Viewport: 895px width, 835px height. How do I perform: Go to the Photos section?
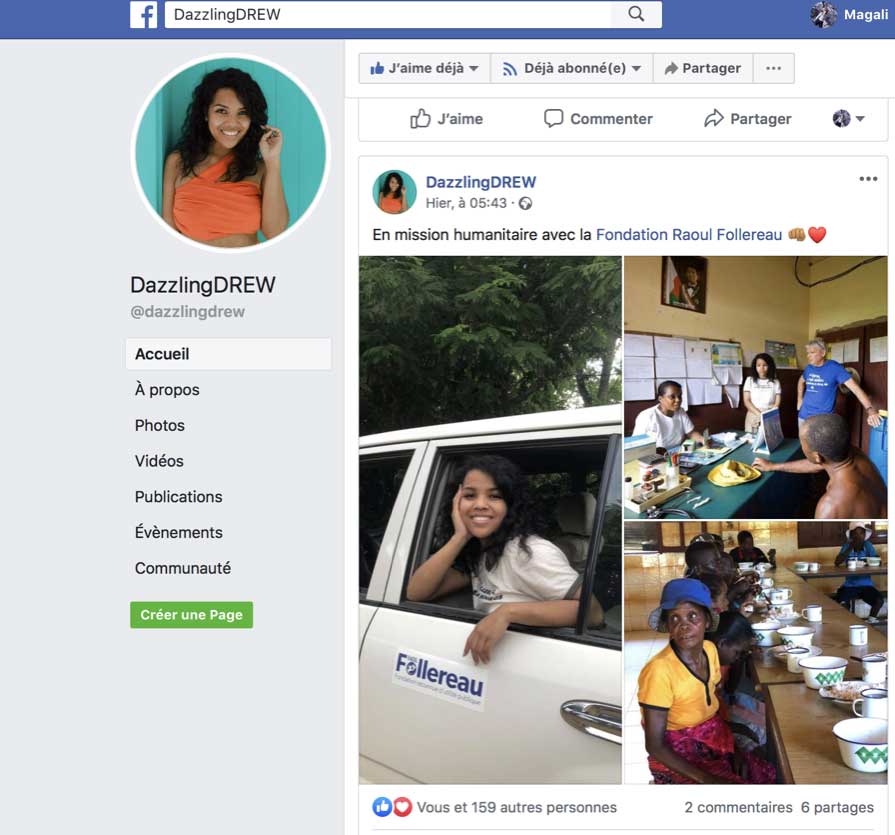point(160,426)
